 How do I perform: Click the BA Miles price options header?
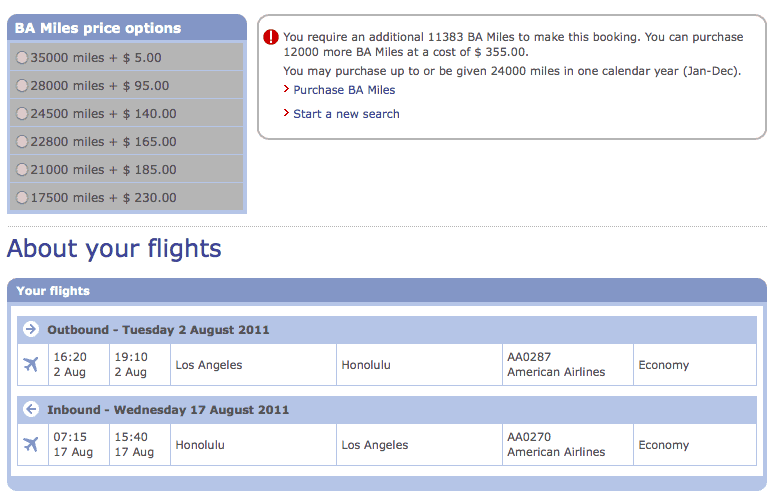pyautogui.click(x=98, y=28)
